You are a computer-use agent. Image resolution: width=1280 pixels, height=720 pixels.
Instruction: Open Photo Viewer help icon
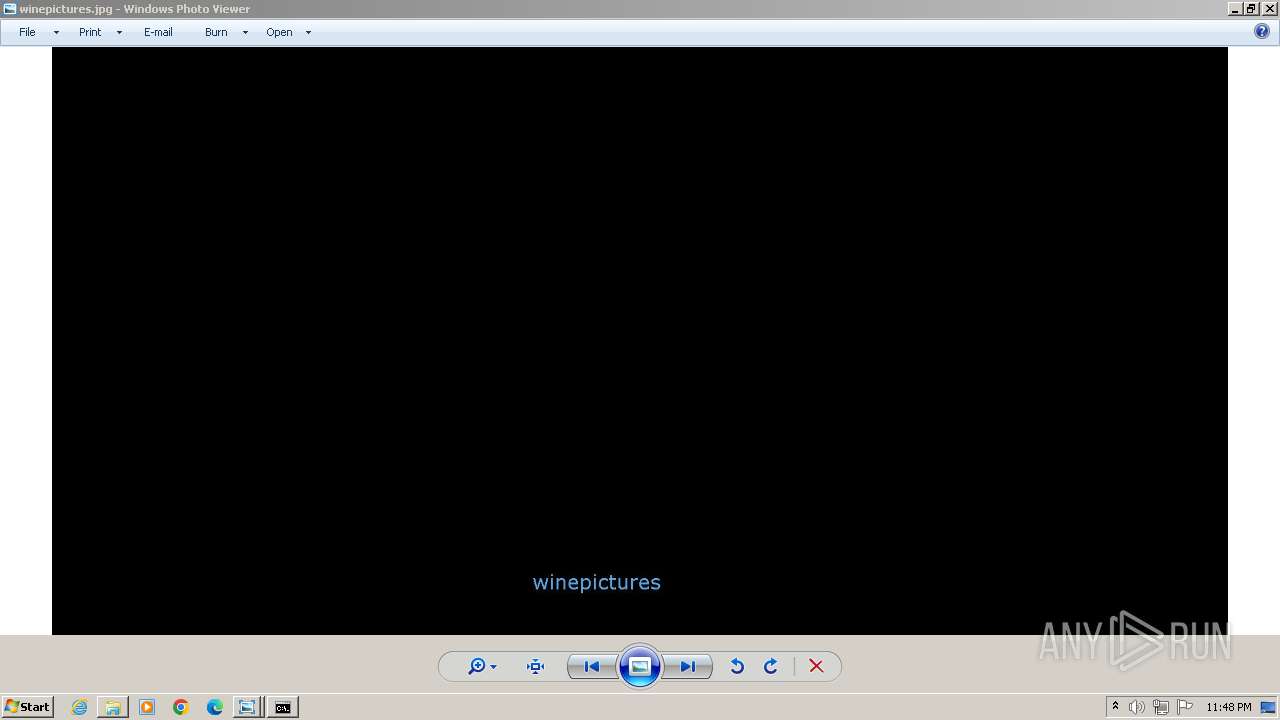point(1262,32)
